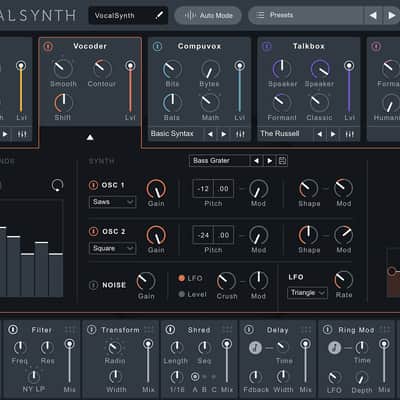The height and width of the screenshot is (400, 400).
Task: Click the Crush knob in noise section
Action: click(226, 281)
